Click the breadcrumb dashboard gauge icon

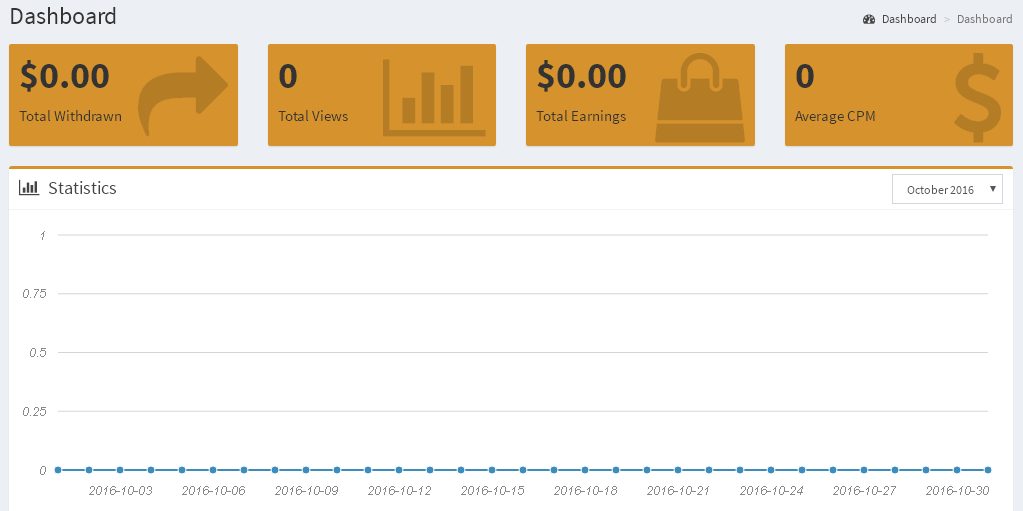(869, 19)
